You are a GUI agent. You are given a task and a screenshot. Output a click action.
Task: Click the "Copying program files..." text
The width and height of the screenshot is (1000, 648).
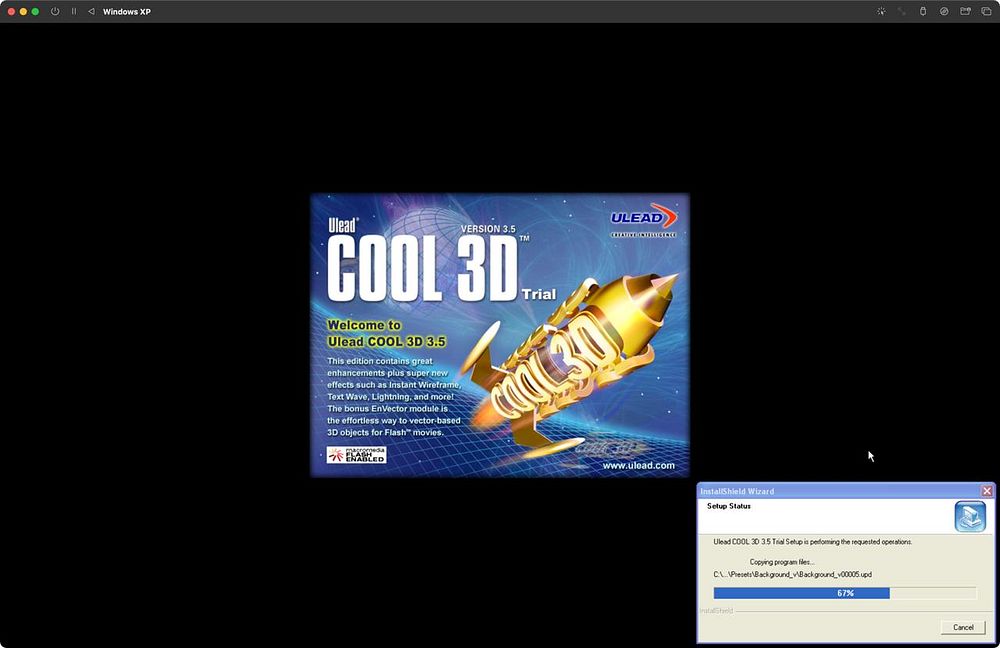[782, 562]
